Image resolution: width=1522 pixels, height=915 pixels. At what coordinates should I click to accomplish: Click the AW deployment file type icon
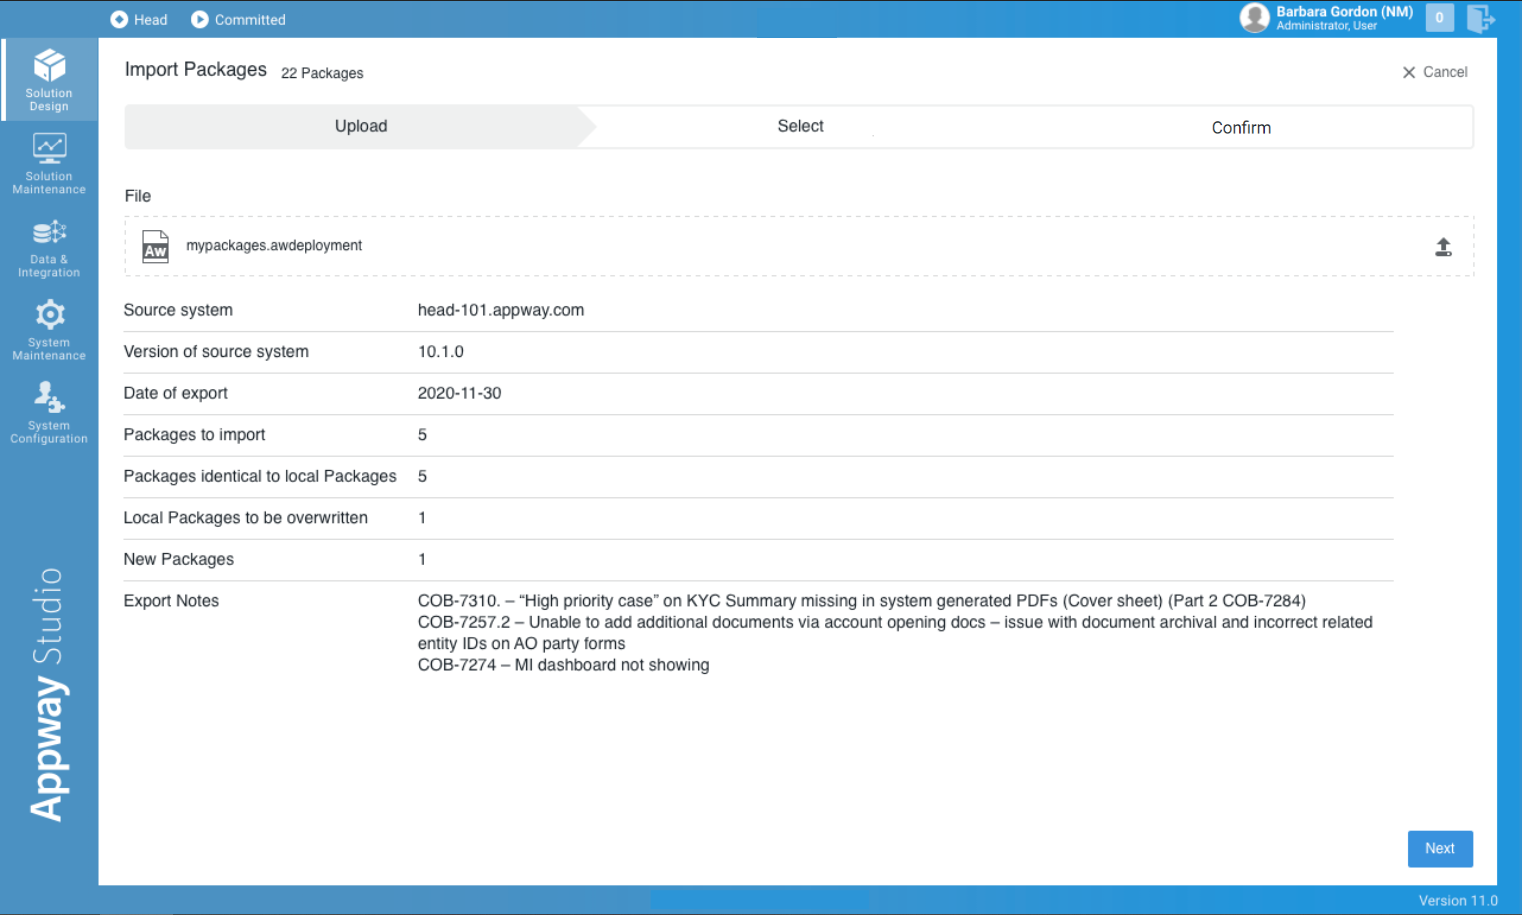(x=155, y=246)
